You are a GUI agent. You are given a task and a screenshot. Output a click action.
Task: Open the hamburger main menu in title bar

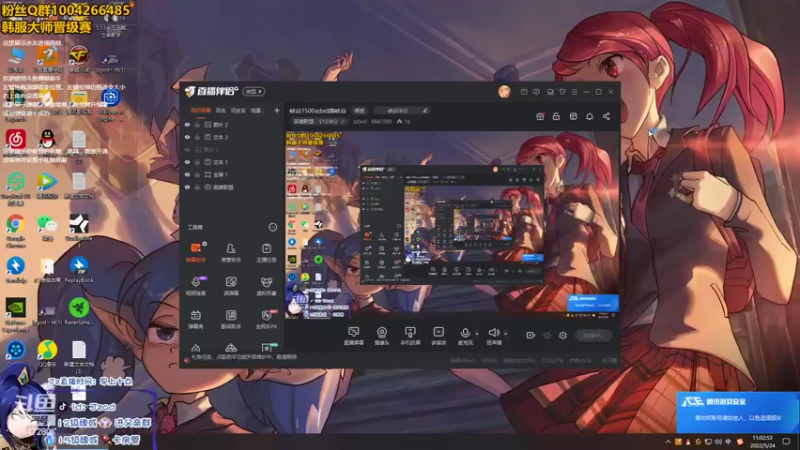click(574, 92)
